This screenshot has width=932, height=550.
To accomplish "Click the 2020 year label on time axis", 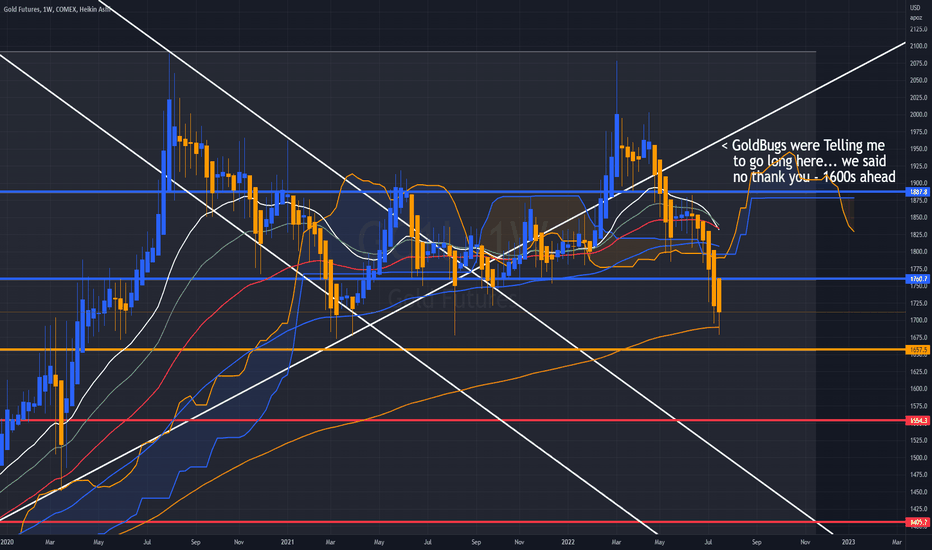I will (7, 542).
